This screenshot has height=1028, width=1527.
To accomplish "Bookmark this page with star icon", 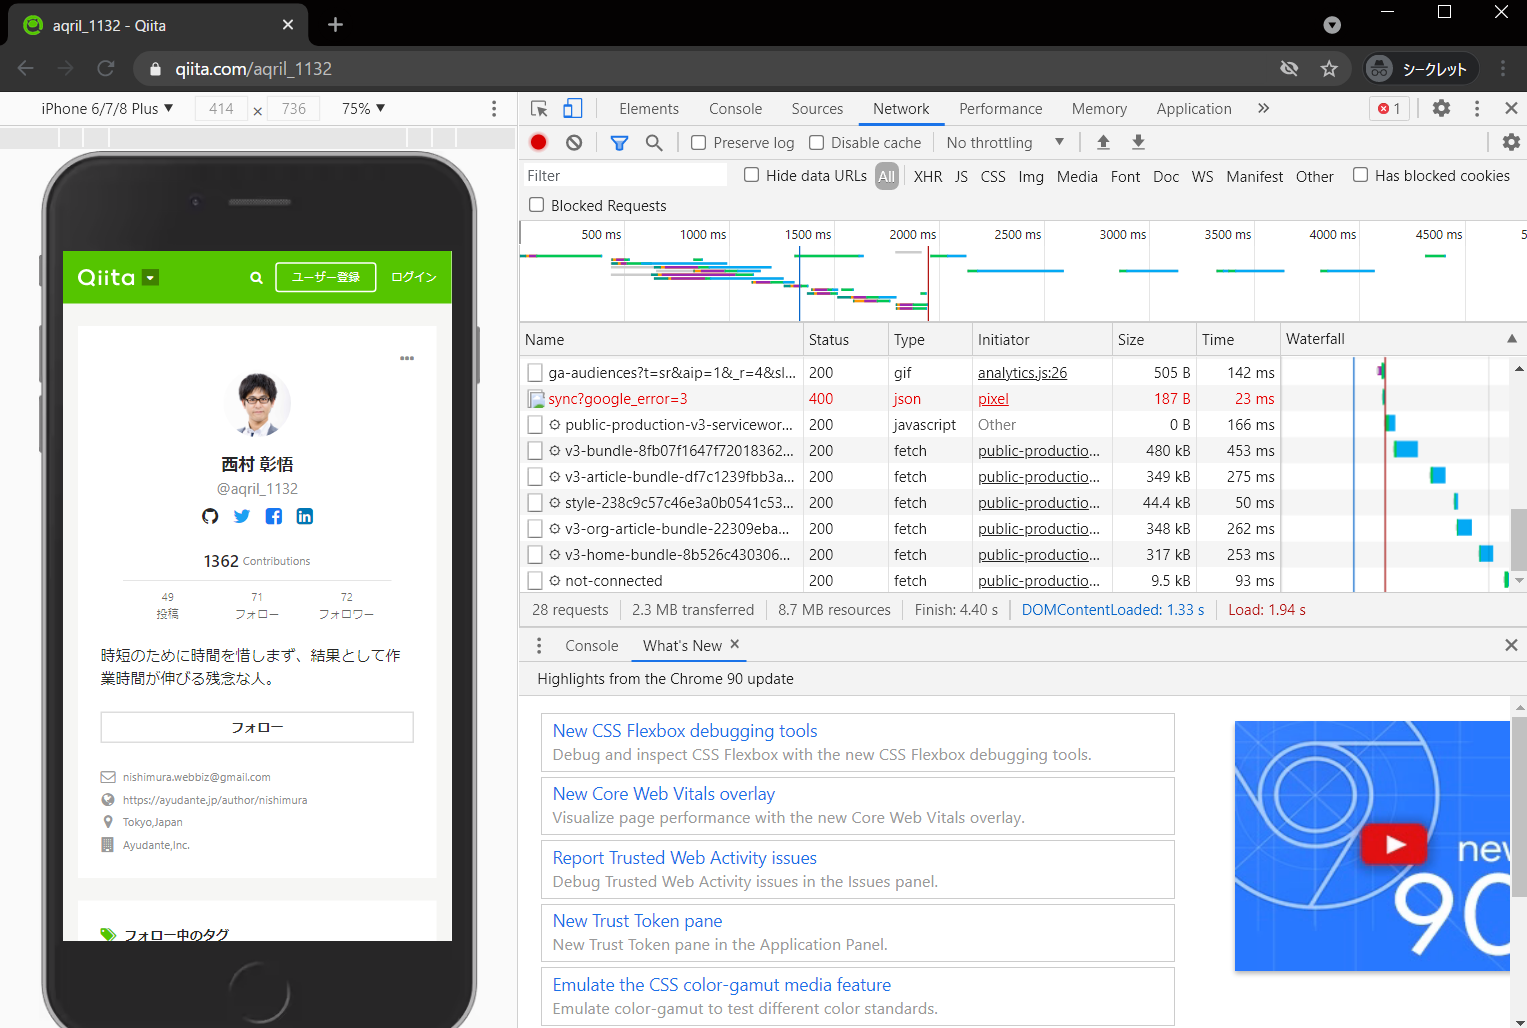I will pyautogui.click(x=1329, y=69).
